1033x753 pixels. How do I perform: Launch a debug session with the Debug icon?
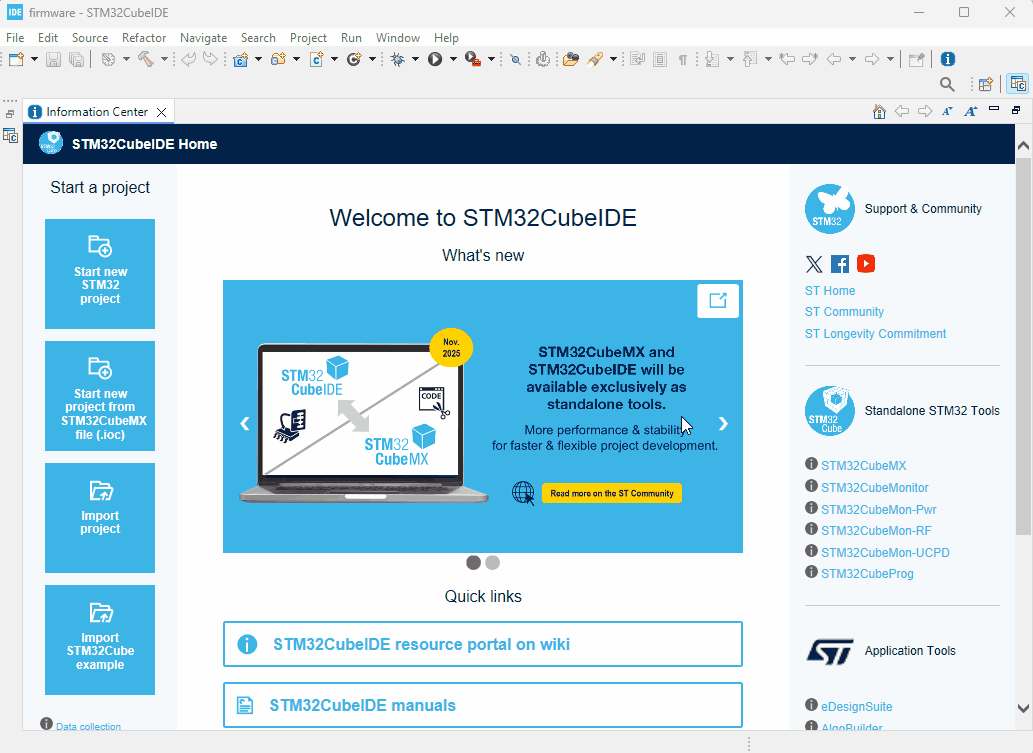pyautogui.click(x=397, y=59)
